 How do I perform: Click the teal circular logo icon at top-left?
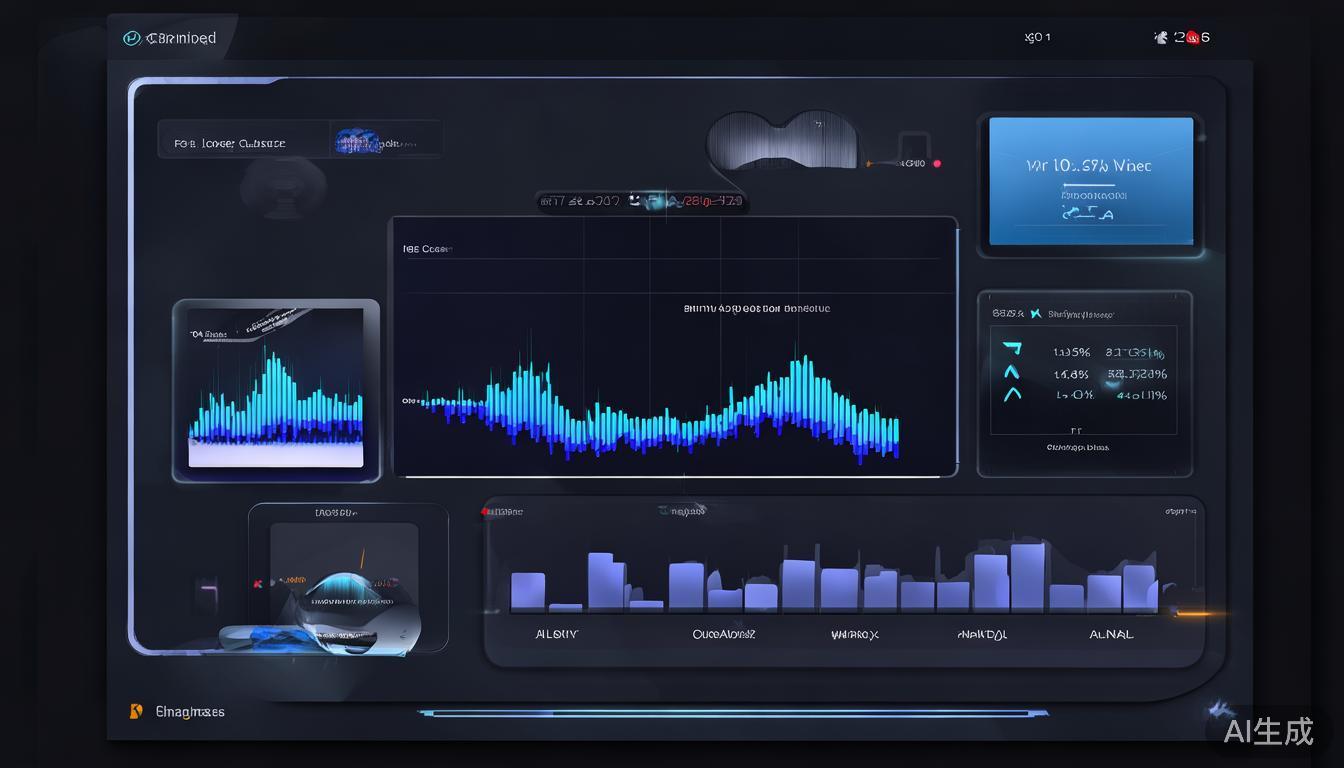(131, 38)
